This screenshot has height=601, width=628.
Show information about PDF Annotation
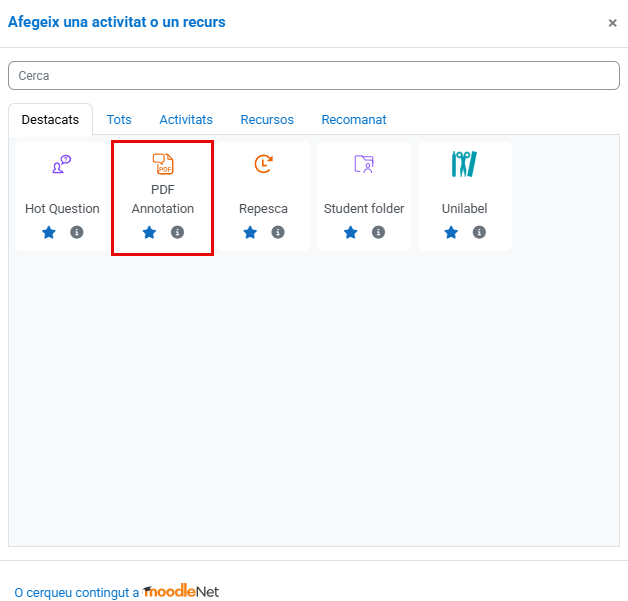pyautogui.click(x=178, y=232)
